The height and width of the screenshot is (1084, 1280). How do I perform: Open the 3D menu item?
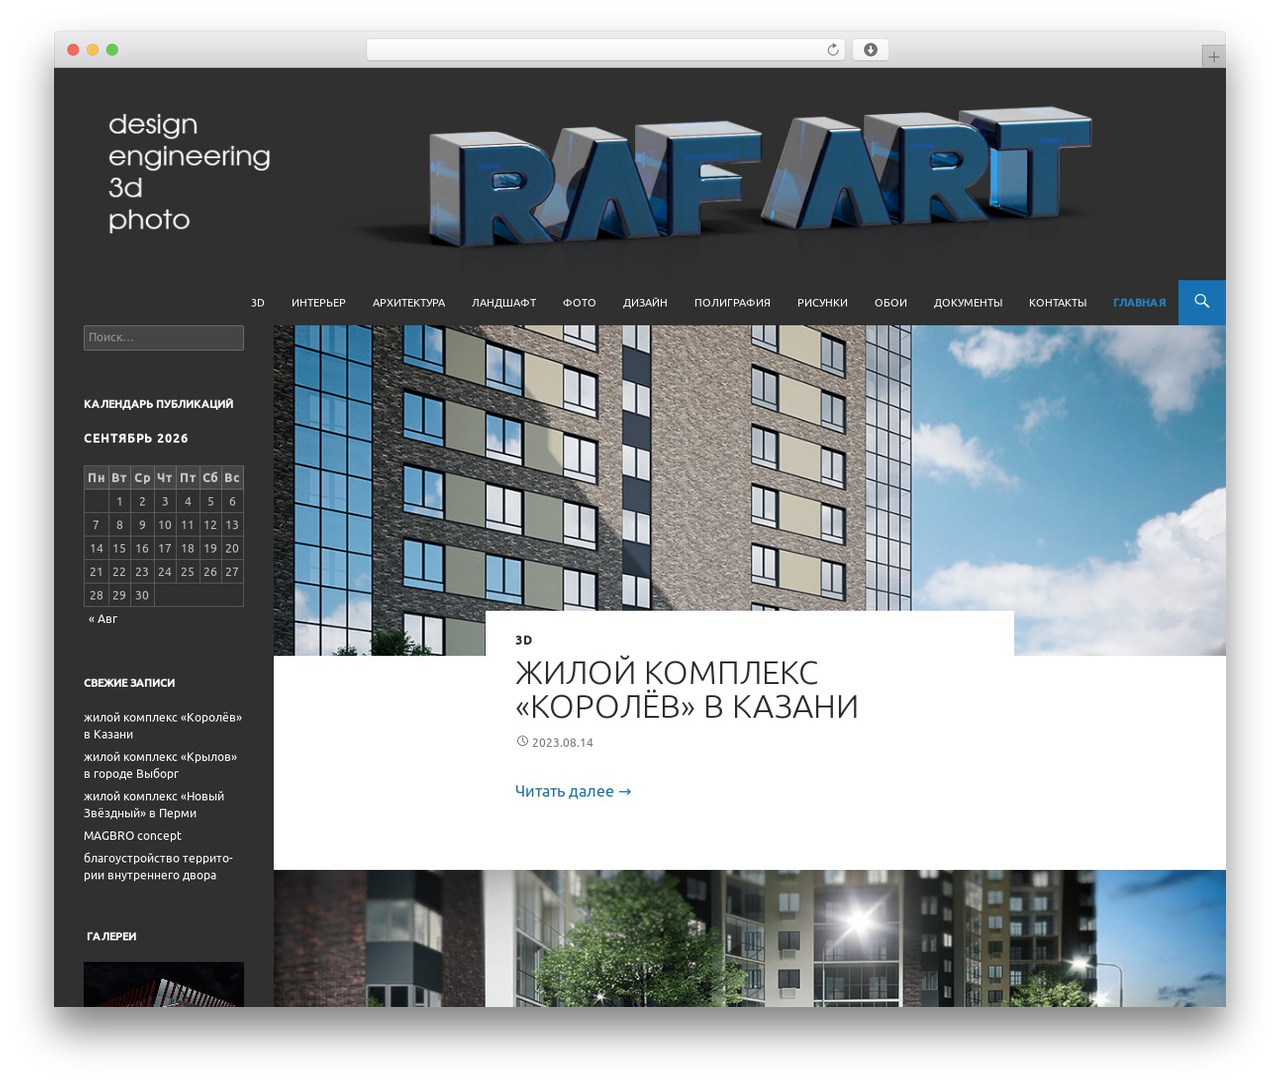click(x=258, y=303)
